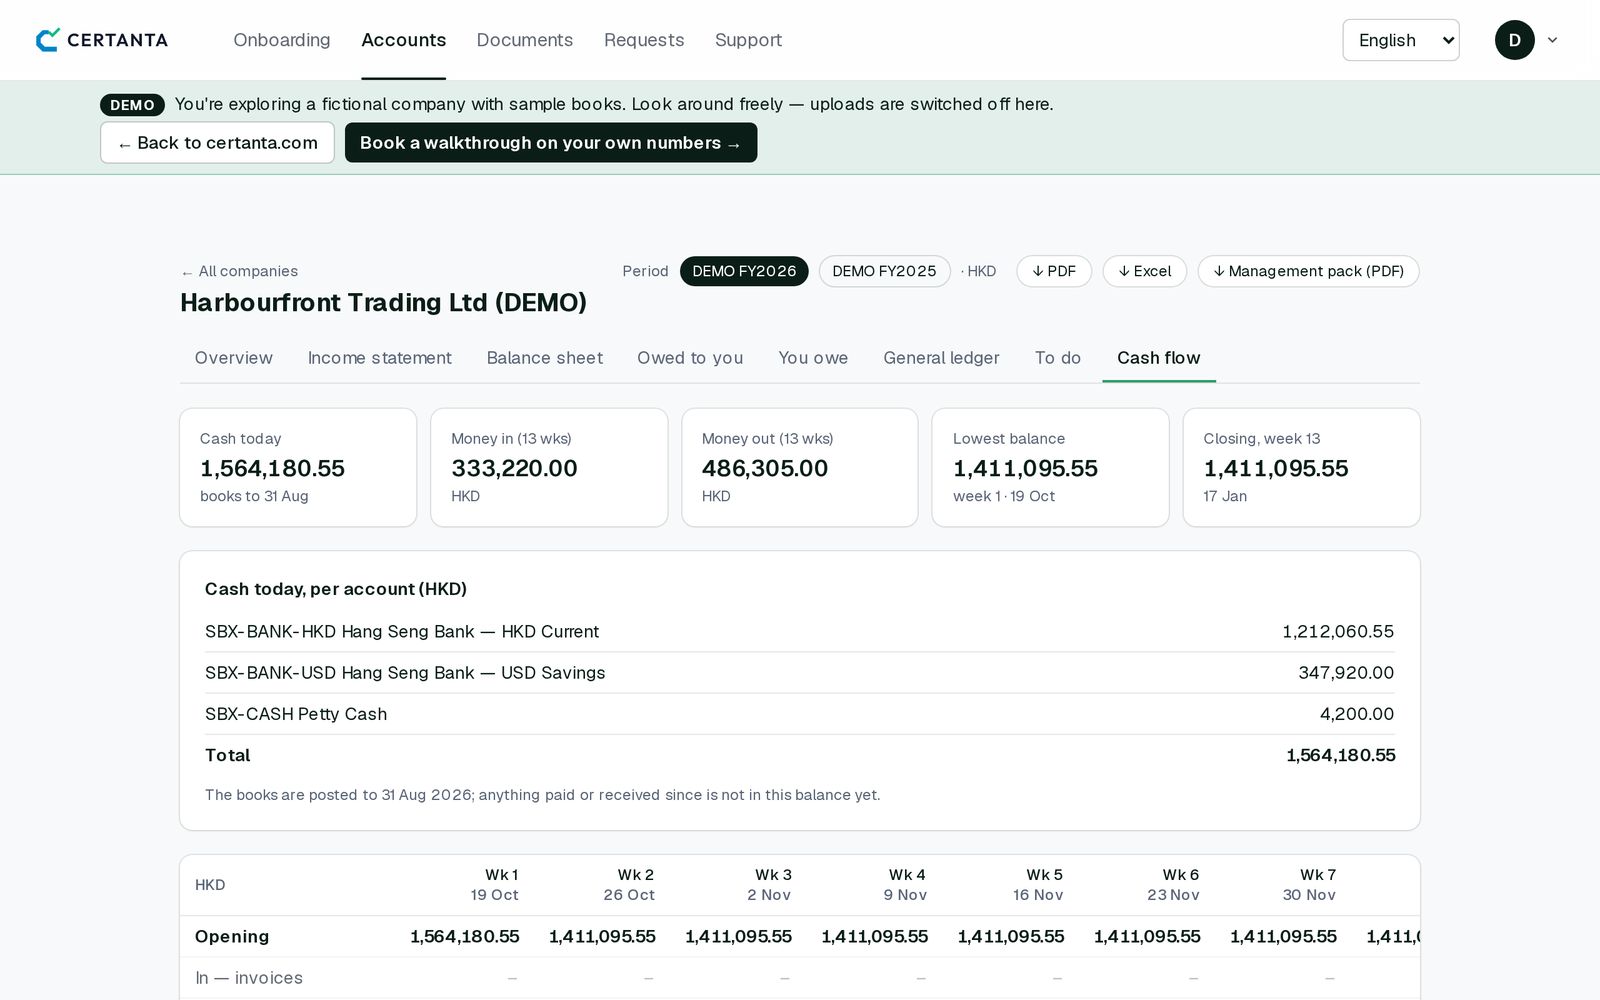Click the Money in (13 wks) value 333,220.00
1600x1000 pixels.
pyautogui.click(x=514, y=468)
